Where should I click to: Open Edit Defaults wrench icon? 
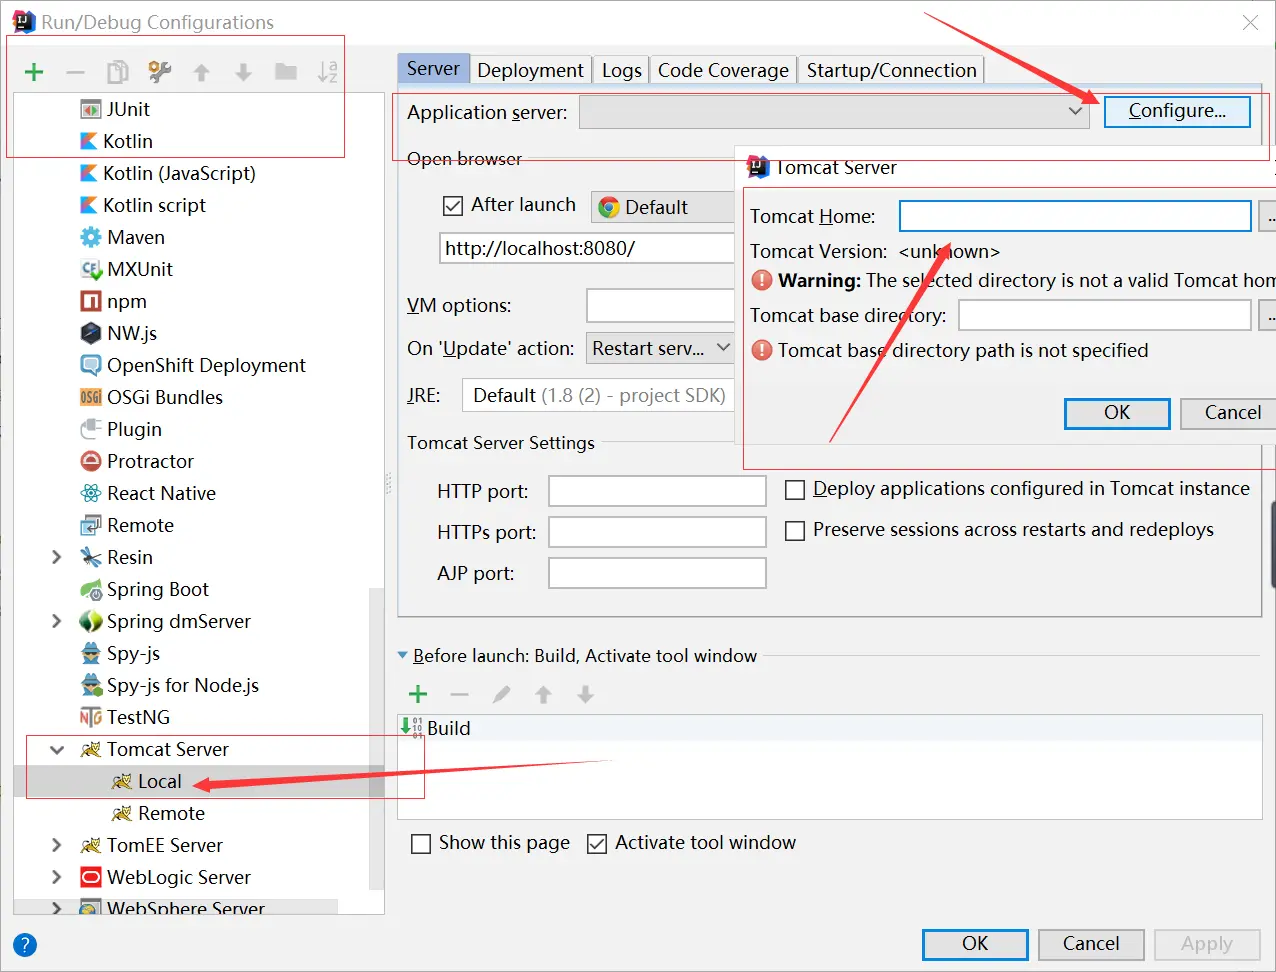coord(160,72)
